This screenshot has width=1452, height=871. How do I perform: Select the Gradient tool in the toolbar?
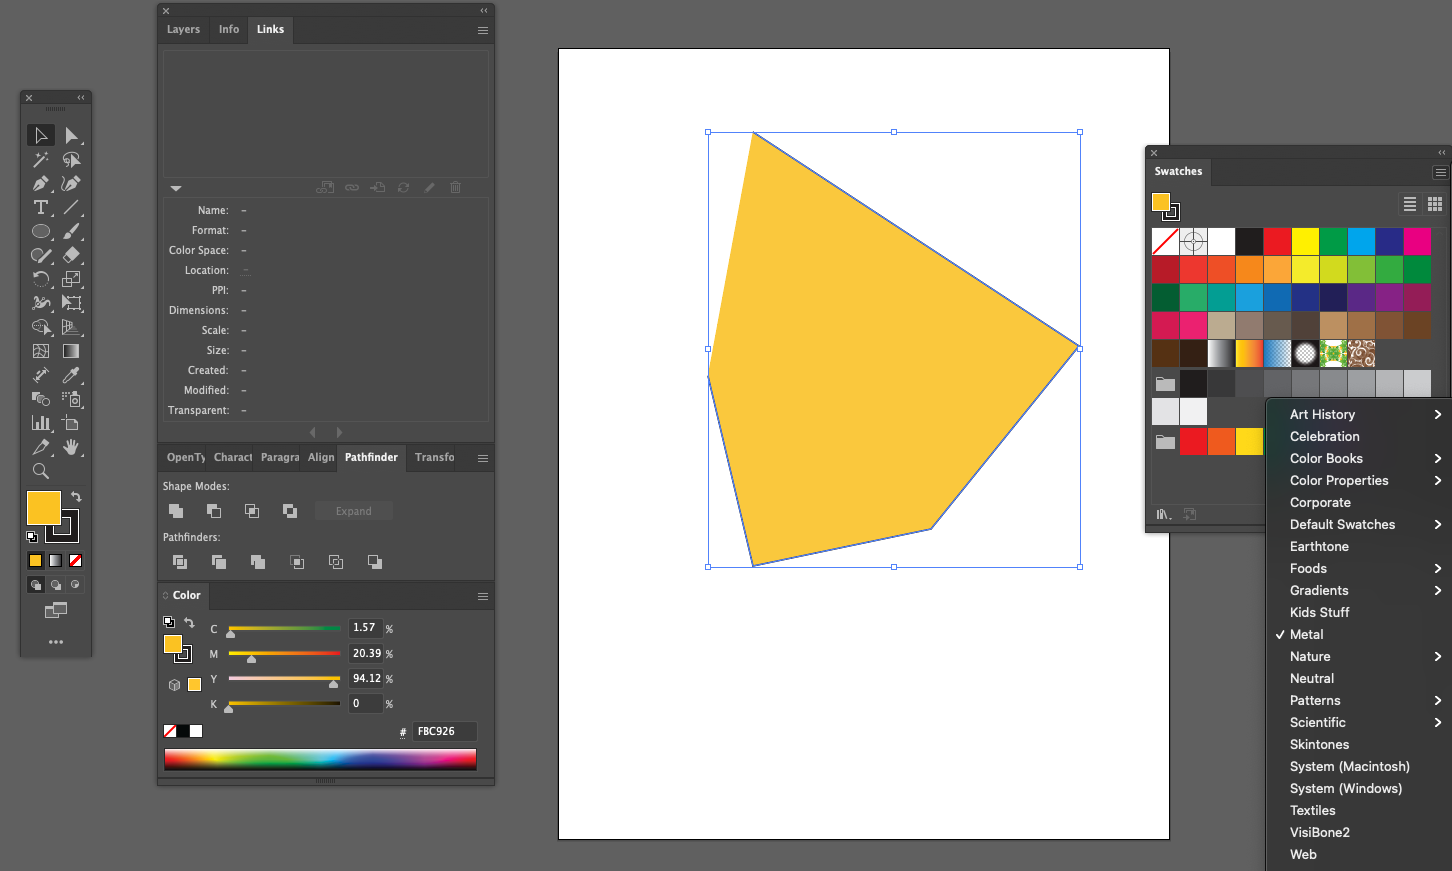tap(71, 351)
